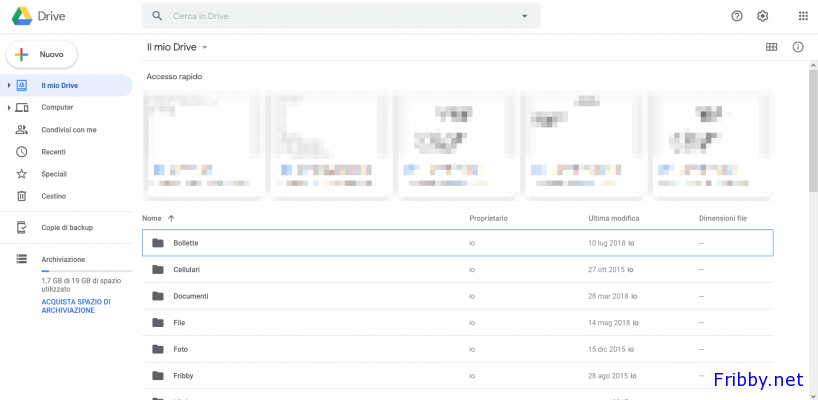
Task: Open the Google apps grid
Action: tap(803, 16)
